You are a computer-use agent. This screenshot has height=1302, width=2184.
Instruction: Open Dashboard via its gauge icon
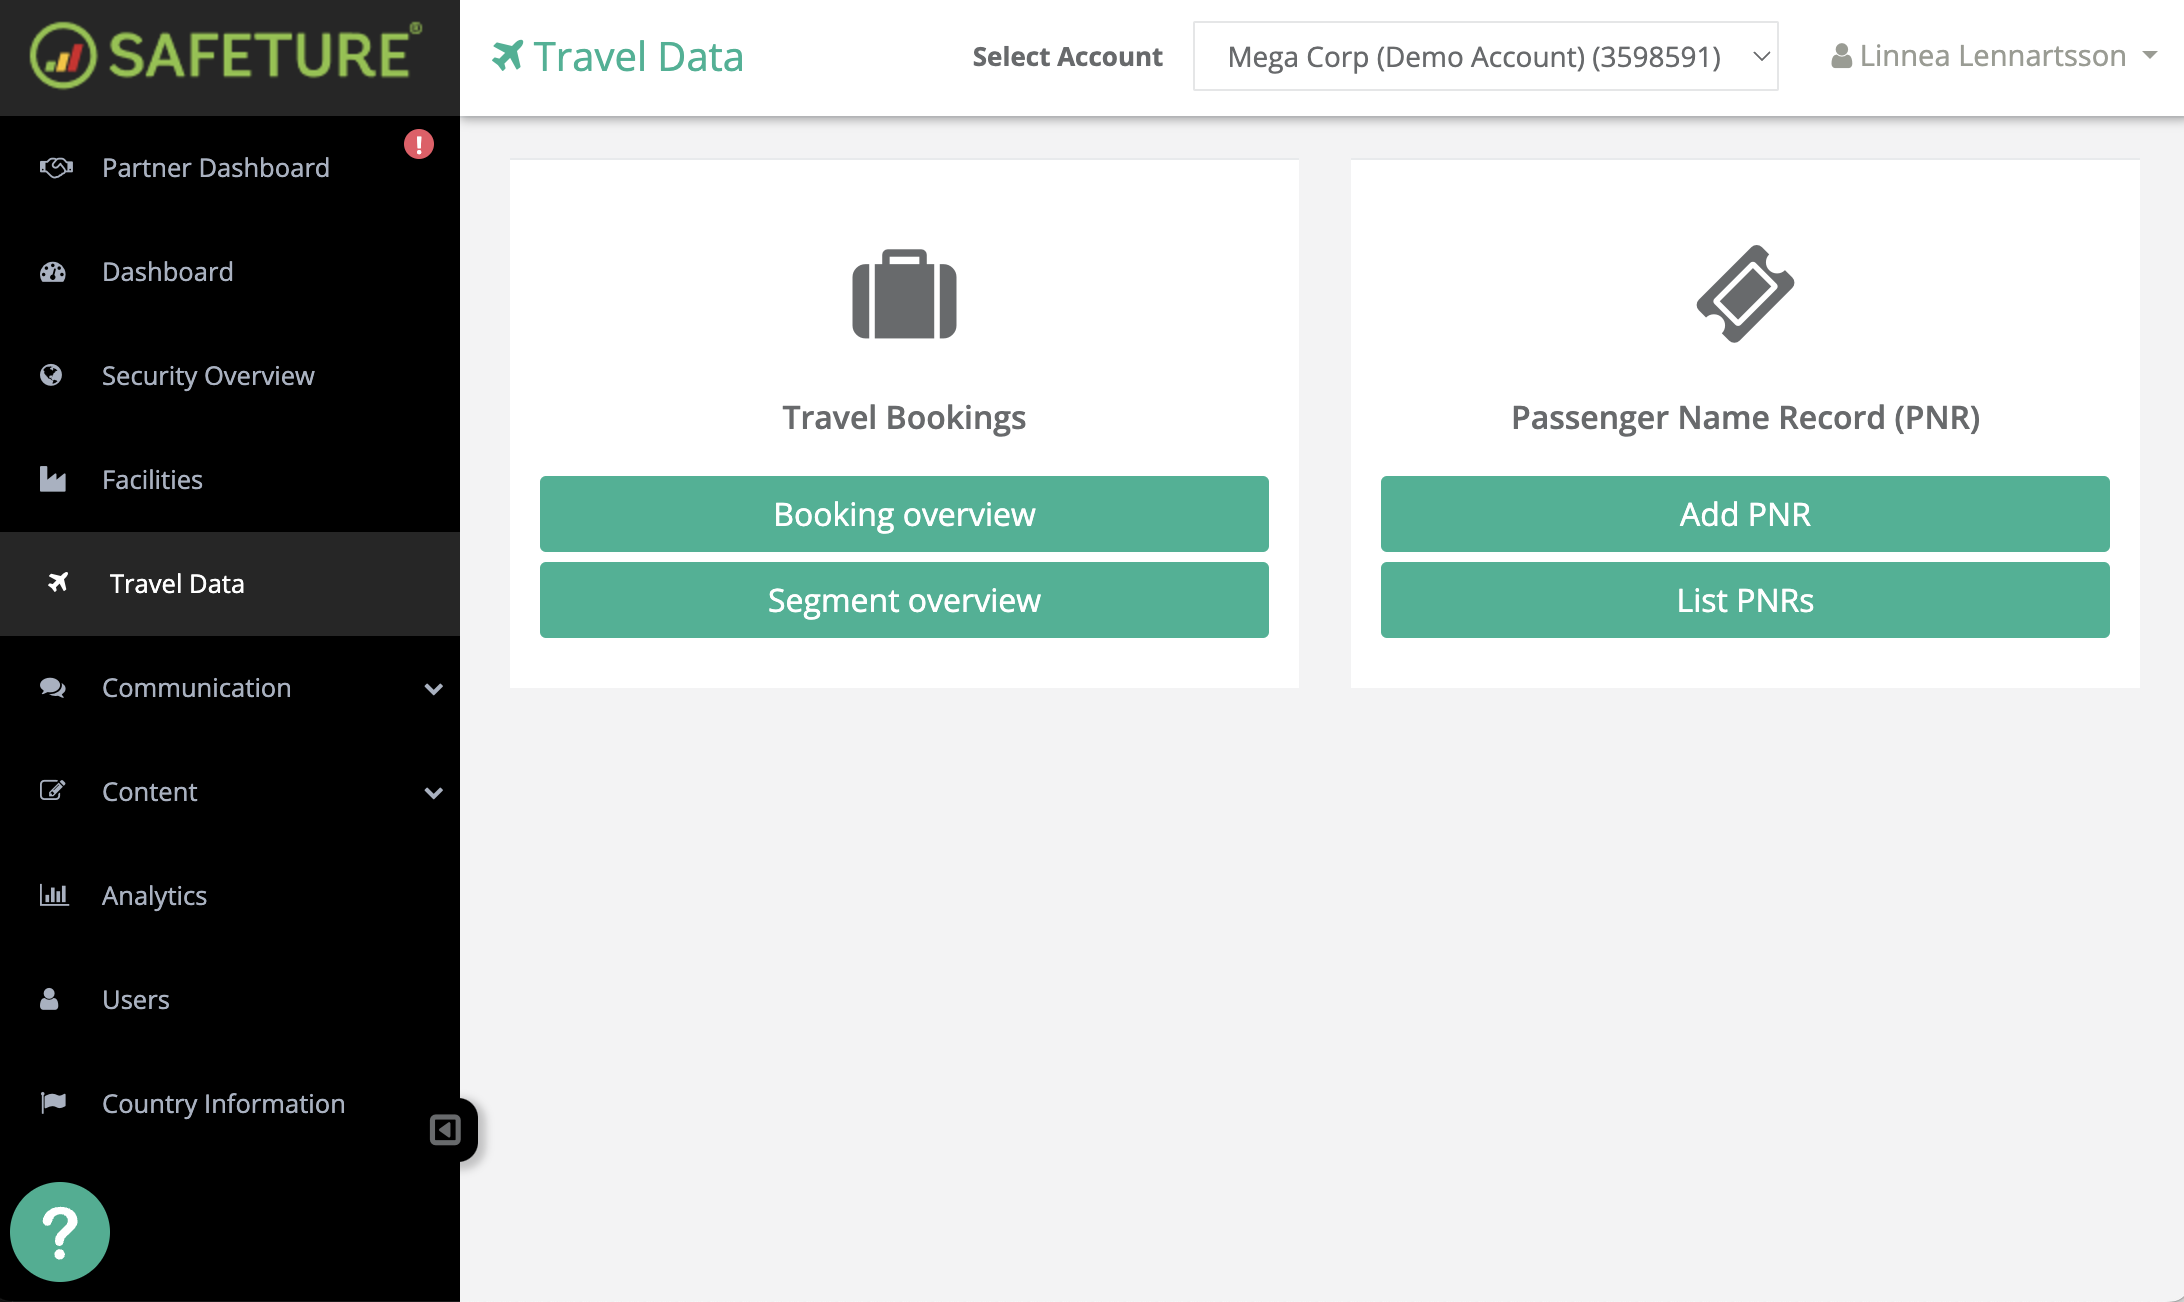52,271
